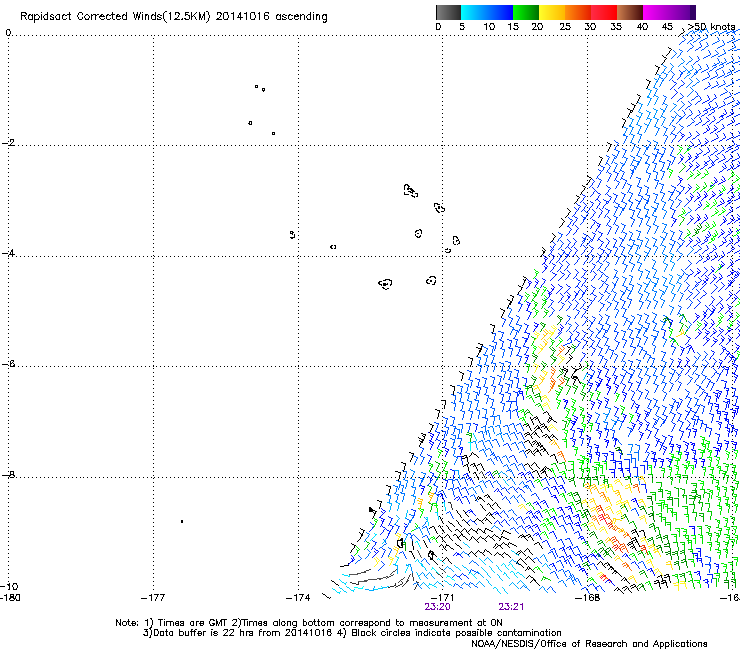The width and height of the screenshot is (740, 650).
Task: Click the longitude label -174
Action: coord(298,598)
